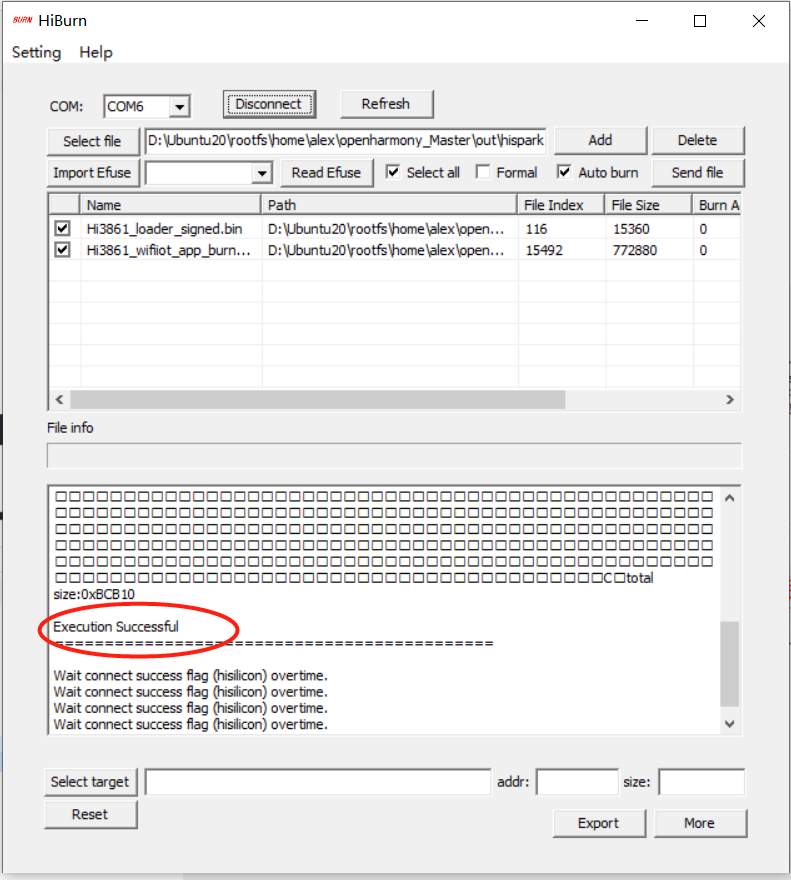Screen dimensions: 791x880
Task: Click file size value 15360
Action: [631, 229]
